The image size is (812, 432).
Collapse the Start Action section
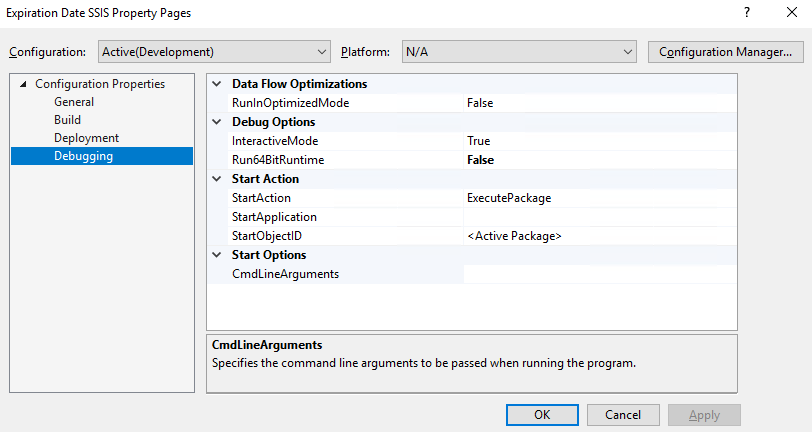click(x=217, y=179)
